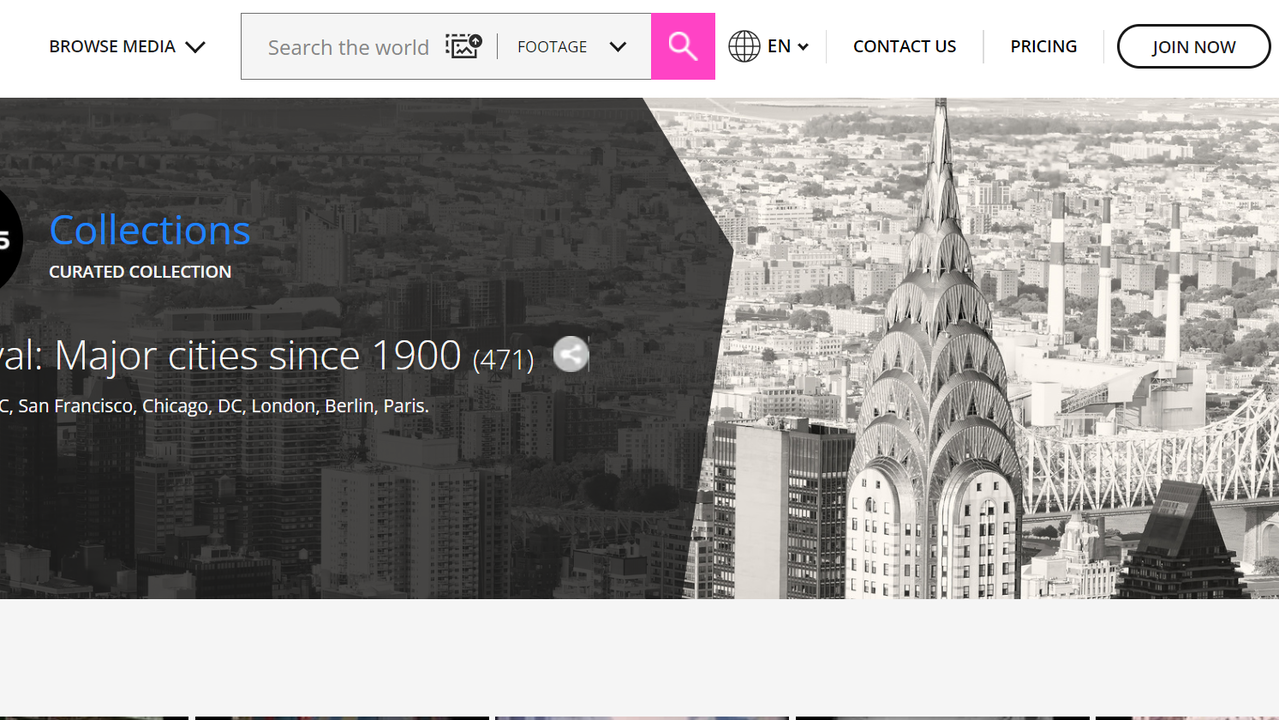Go to the PRICING page
Image resolution: width=1279 pixels, height=720 pixels.
[x=1043, y=46]
